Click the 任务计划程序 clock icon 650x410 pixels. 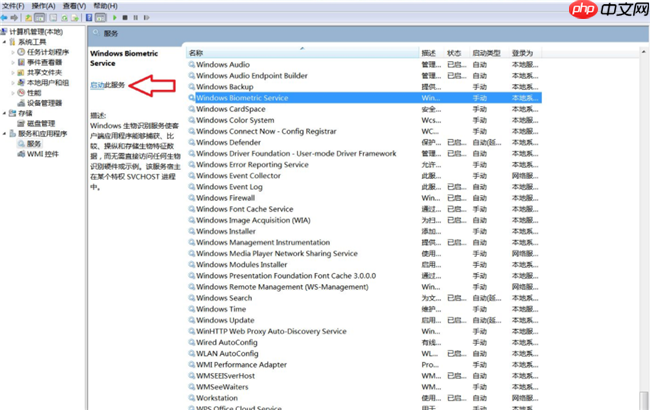21,52
